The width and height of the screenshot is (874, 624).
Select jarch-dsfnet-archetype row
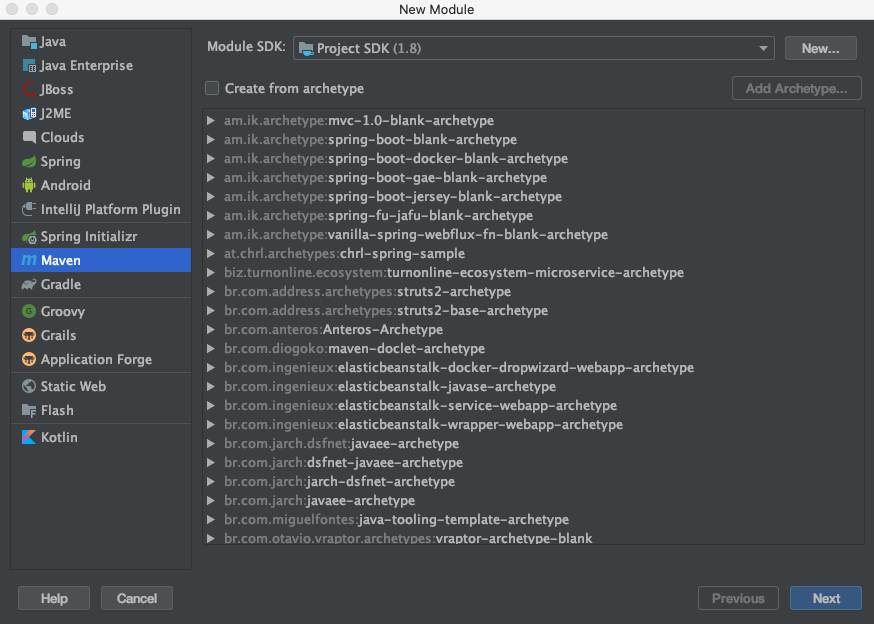(533, 481)
